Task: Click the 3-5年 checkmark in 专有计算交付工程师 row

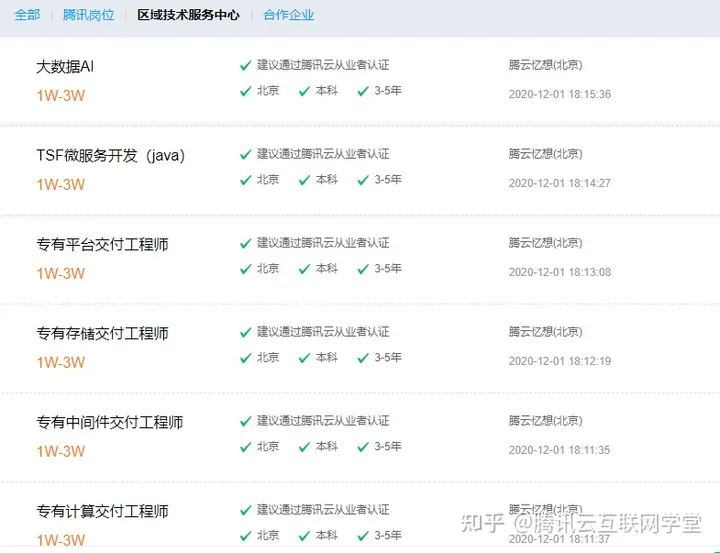Action: 363,536
